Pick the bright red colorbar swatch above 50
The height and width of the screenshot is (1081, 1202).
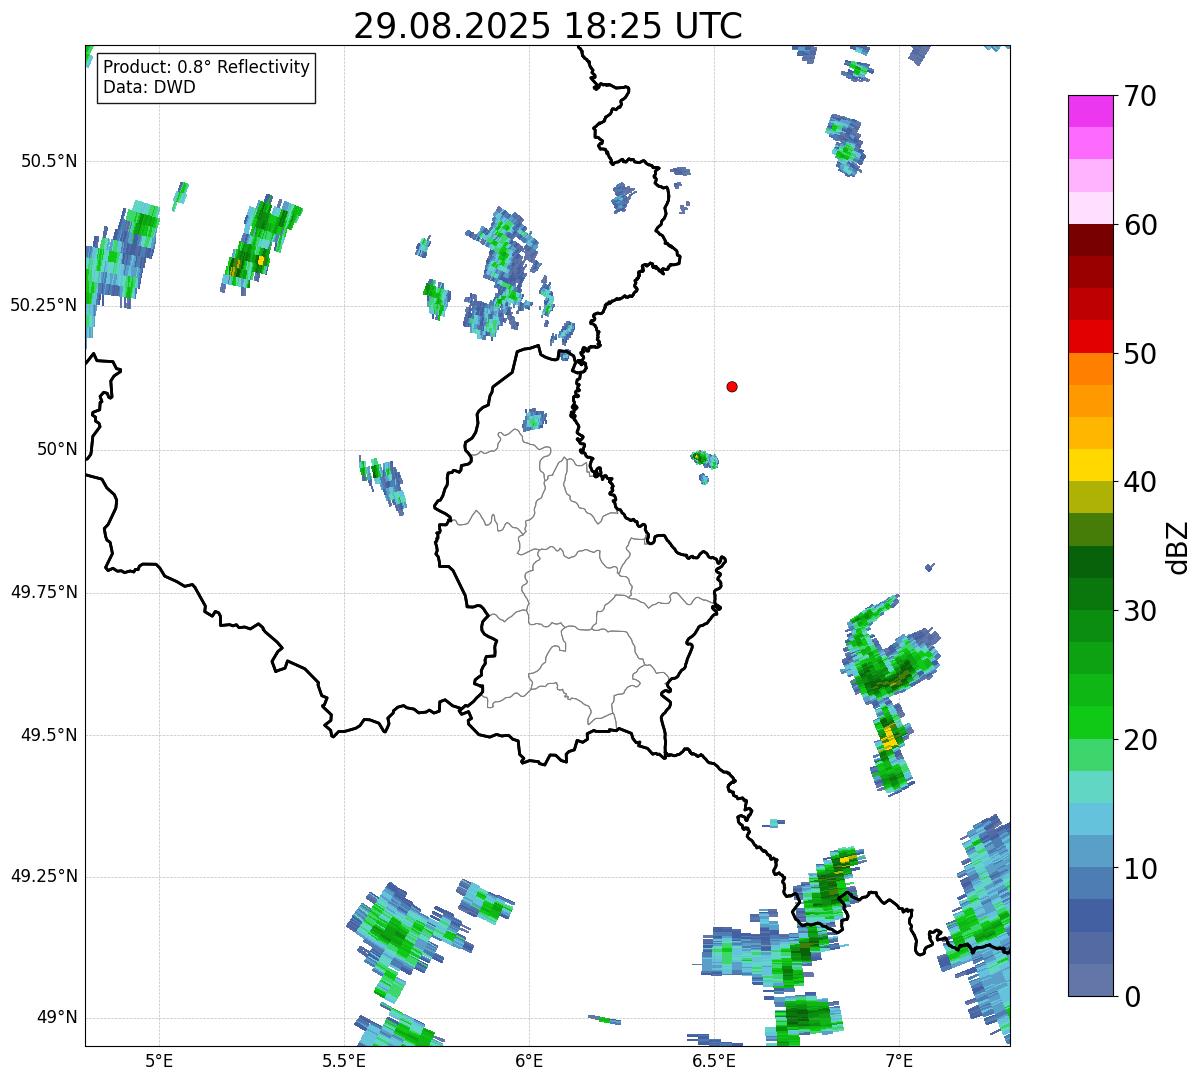(x=1090, y=336)
